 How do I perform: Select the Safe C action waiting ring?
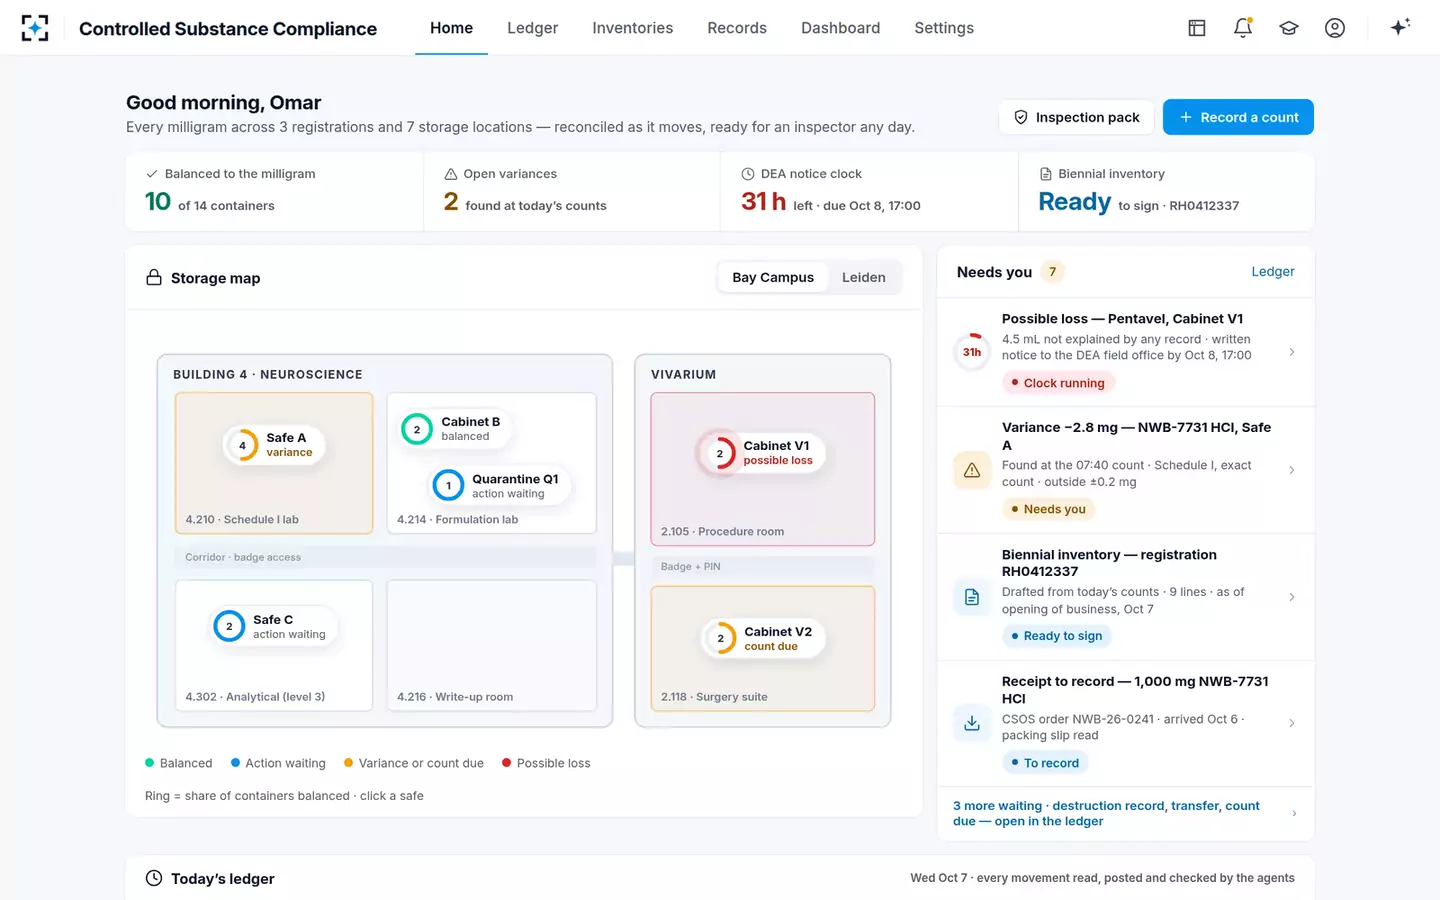229,627
